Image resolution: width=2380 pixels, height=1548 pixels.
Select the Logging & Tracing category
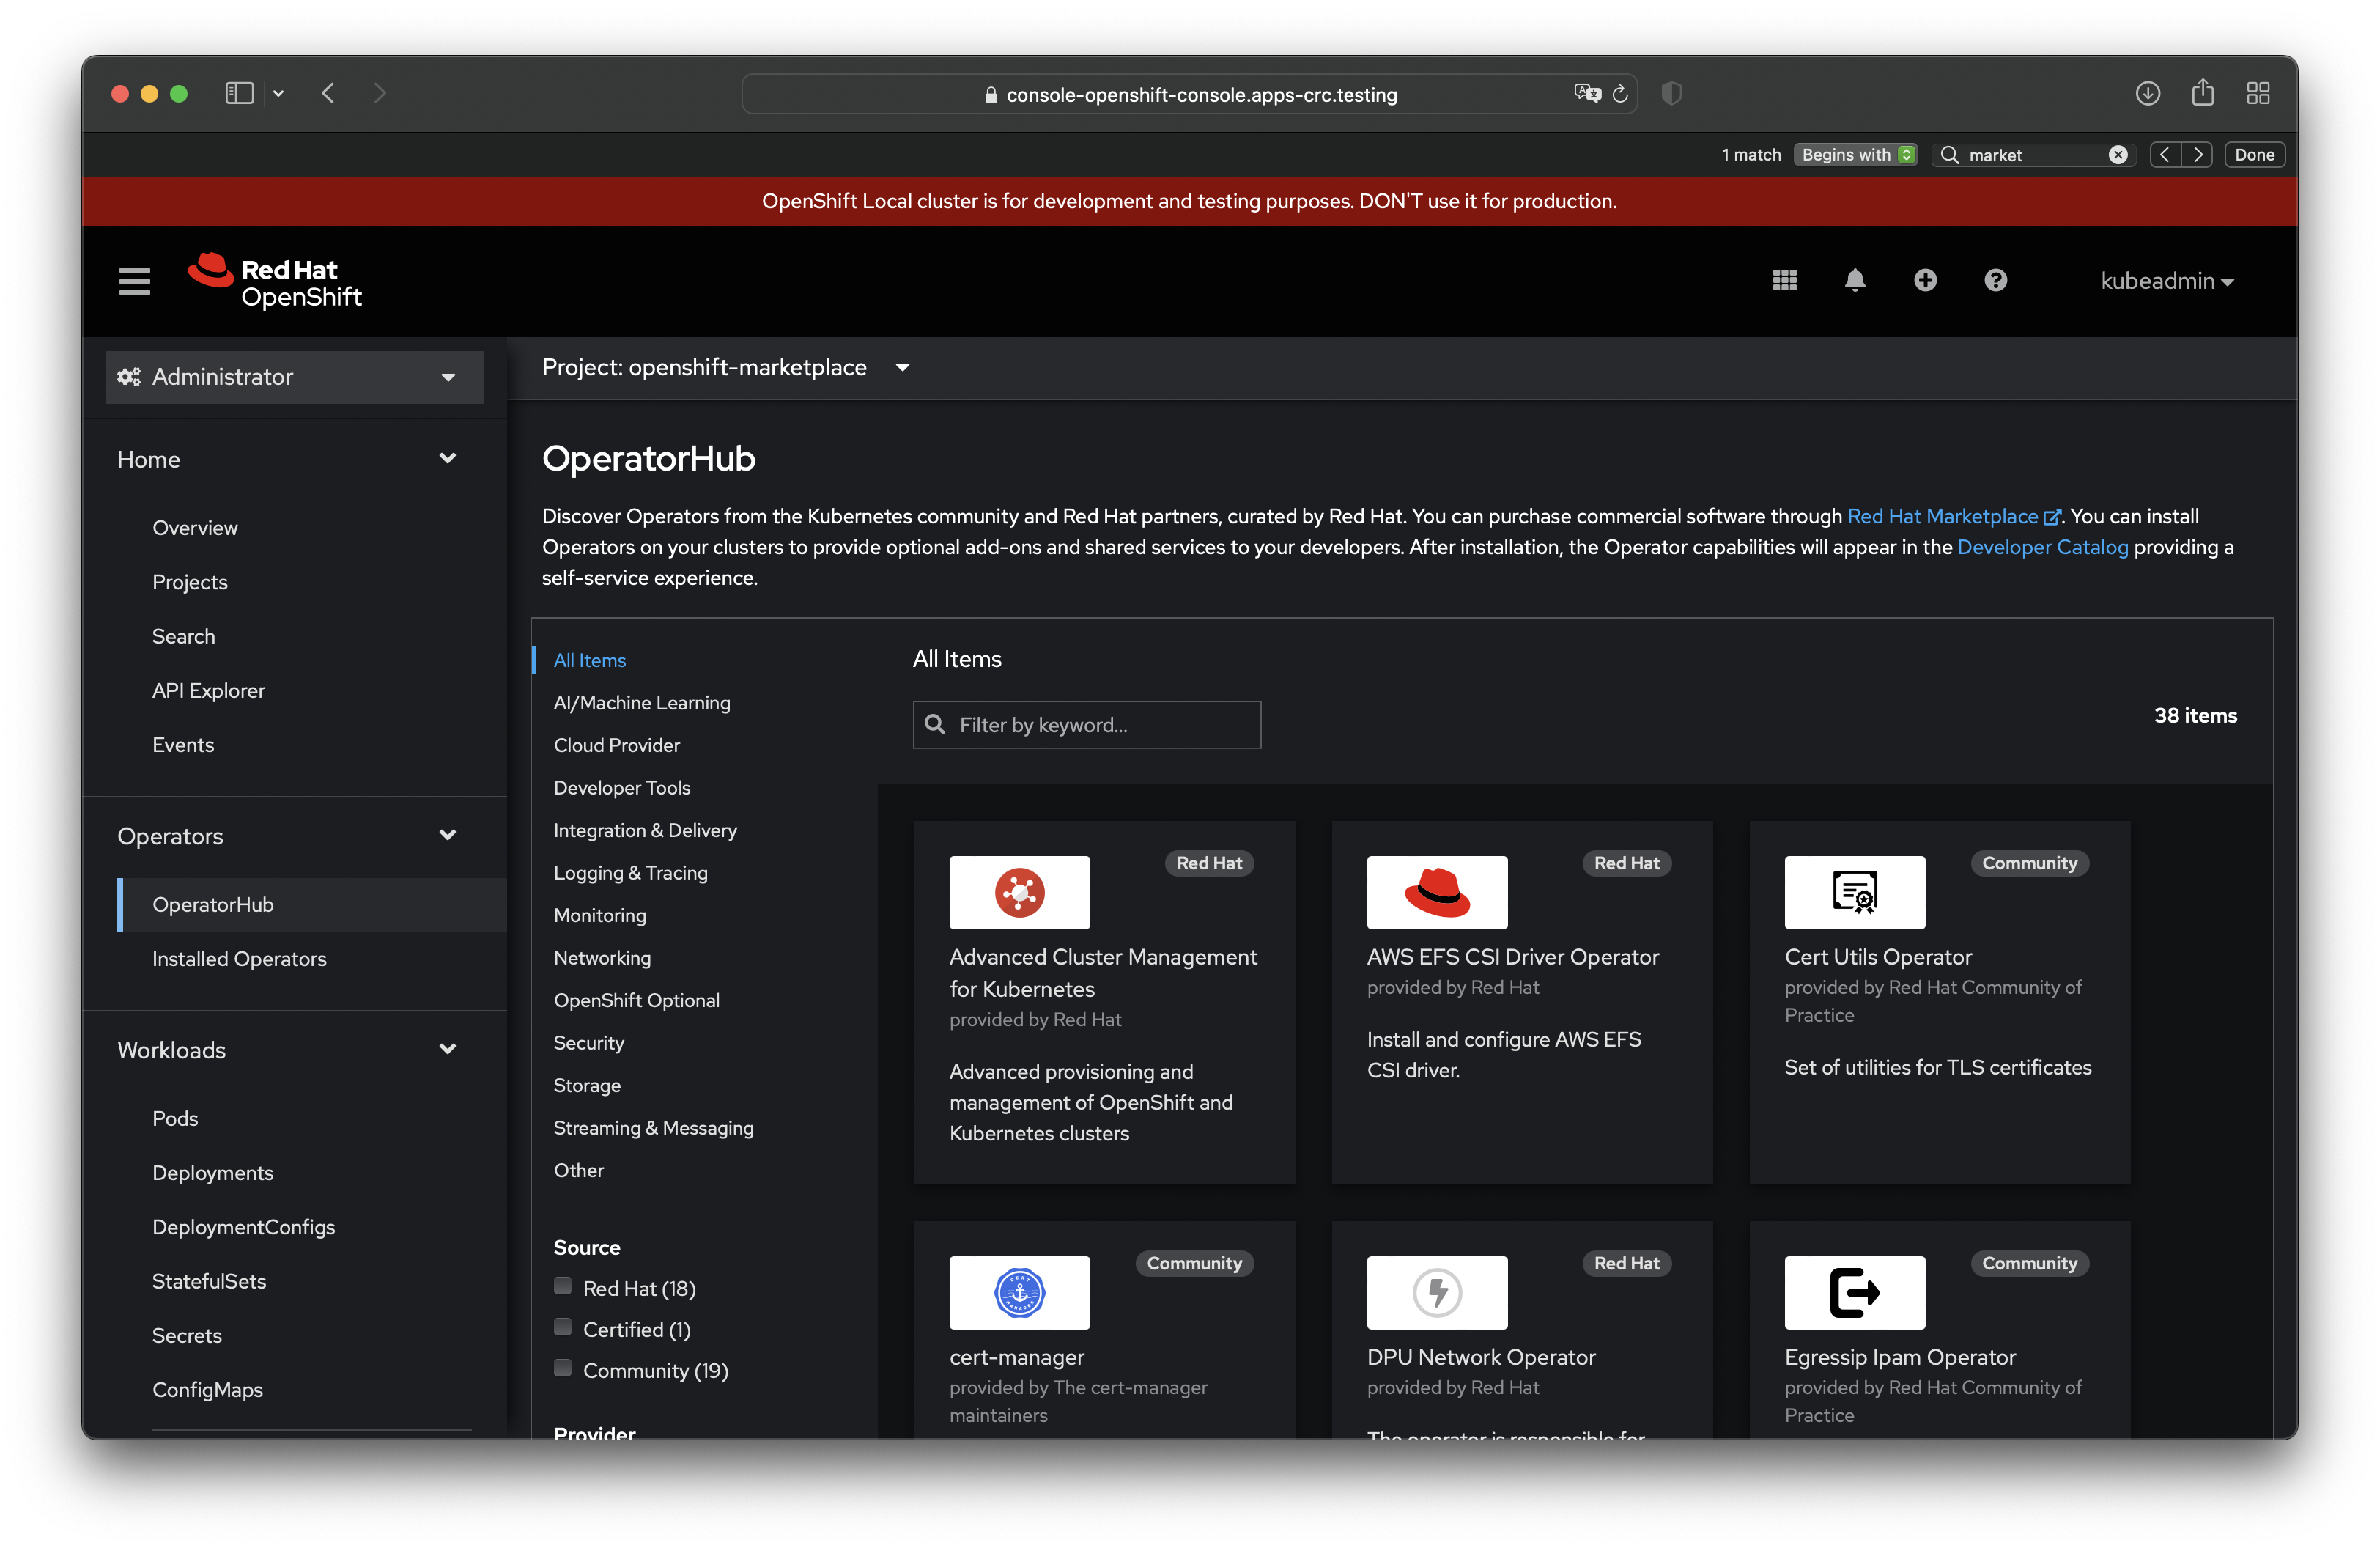click(630, 873)
